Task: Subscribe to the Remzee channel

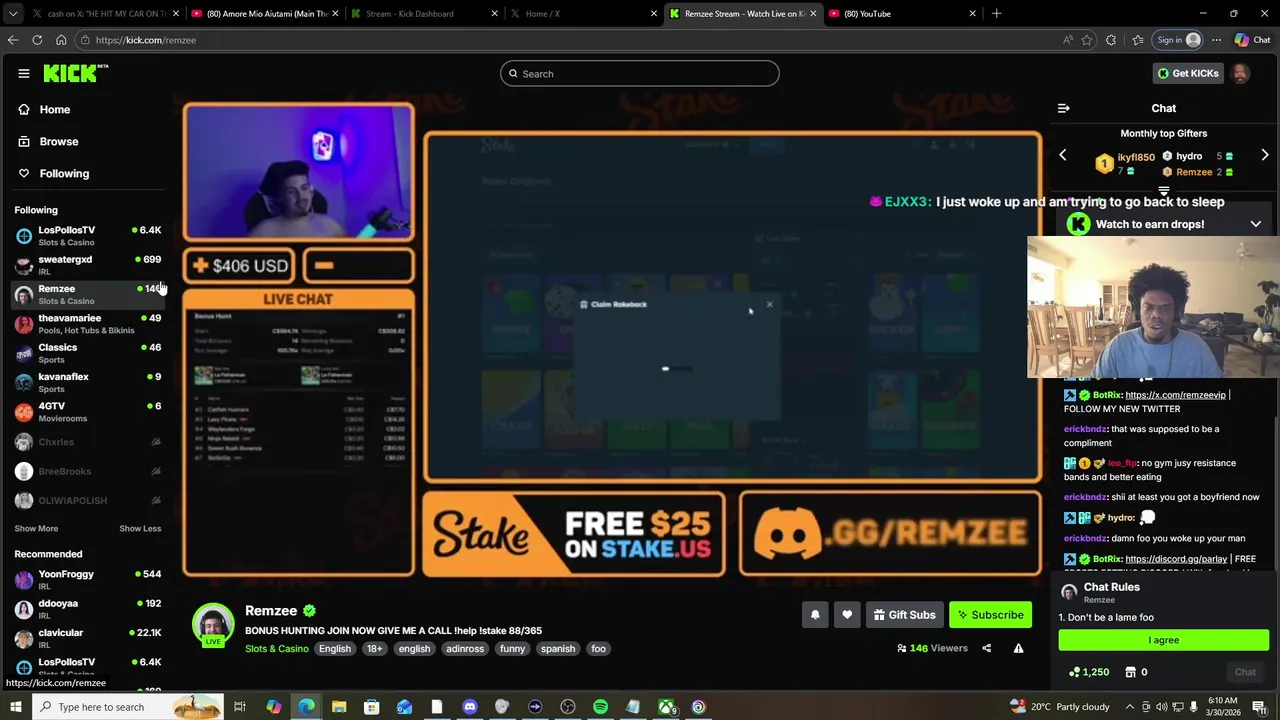Action: 990,615
